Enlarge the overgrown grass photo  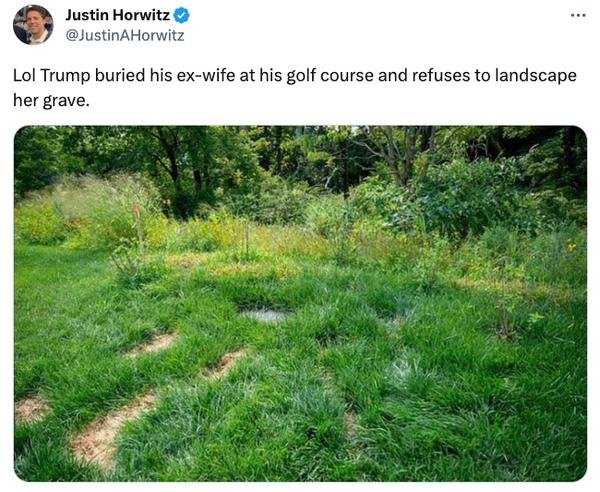[x=300, y=303]
